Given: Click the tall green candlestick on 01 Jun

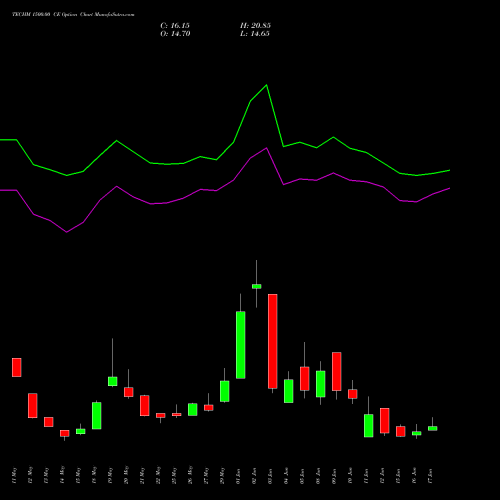Looking at the screenshot, I should [x=241, y=345].
